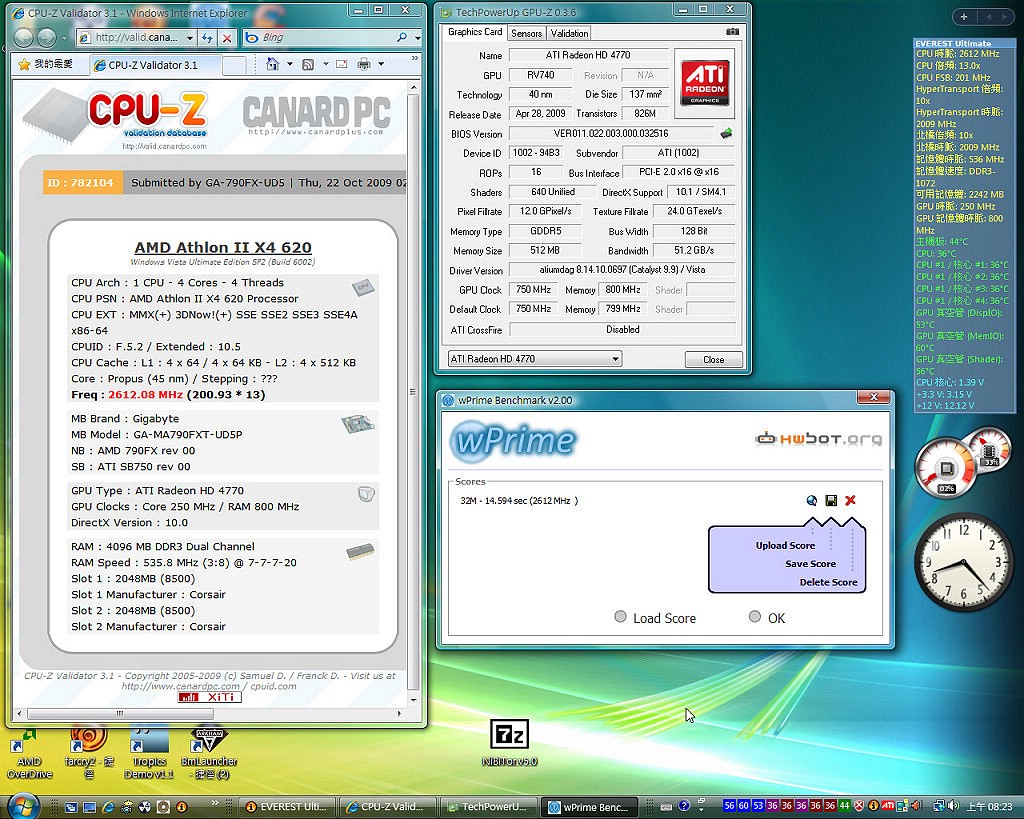The image size is (1024, 819).
Task: Click Delete Score in the wPrime menu
Action: [x=828, y=582]
